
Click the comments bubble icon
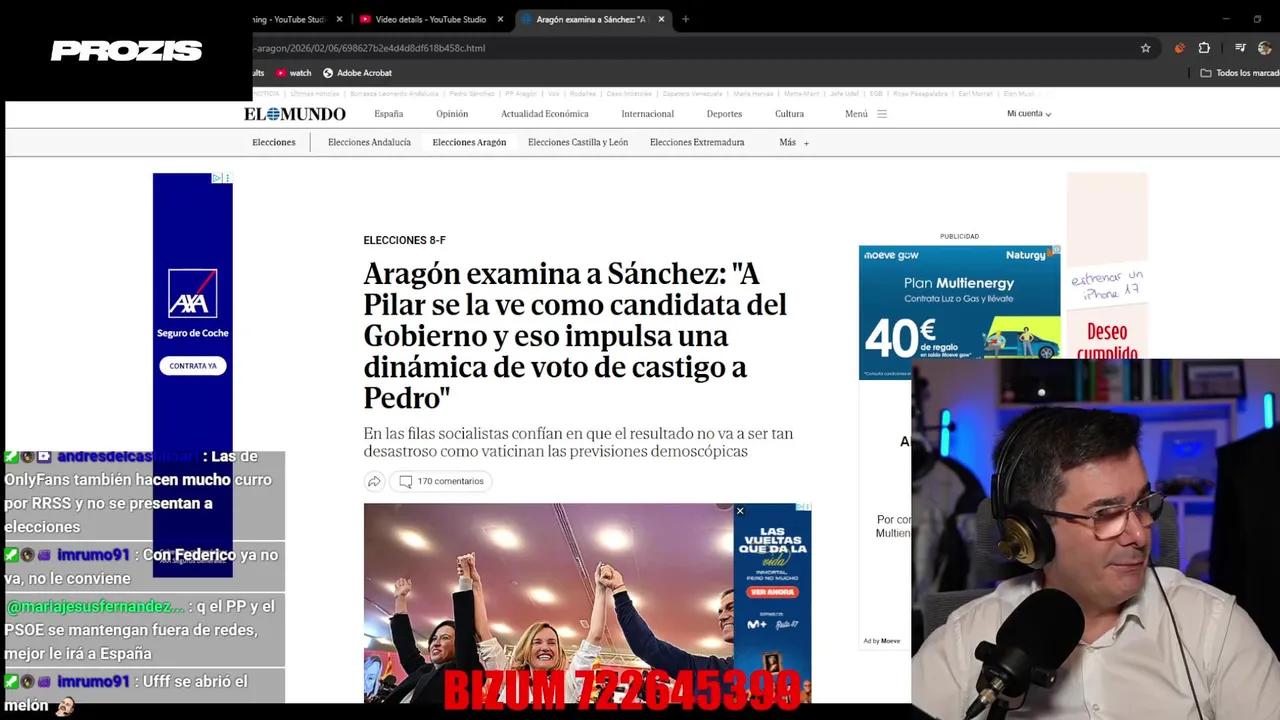[x=405, y=481]
